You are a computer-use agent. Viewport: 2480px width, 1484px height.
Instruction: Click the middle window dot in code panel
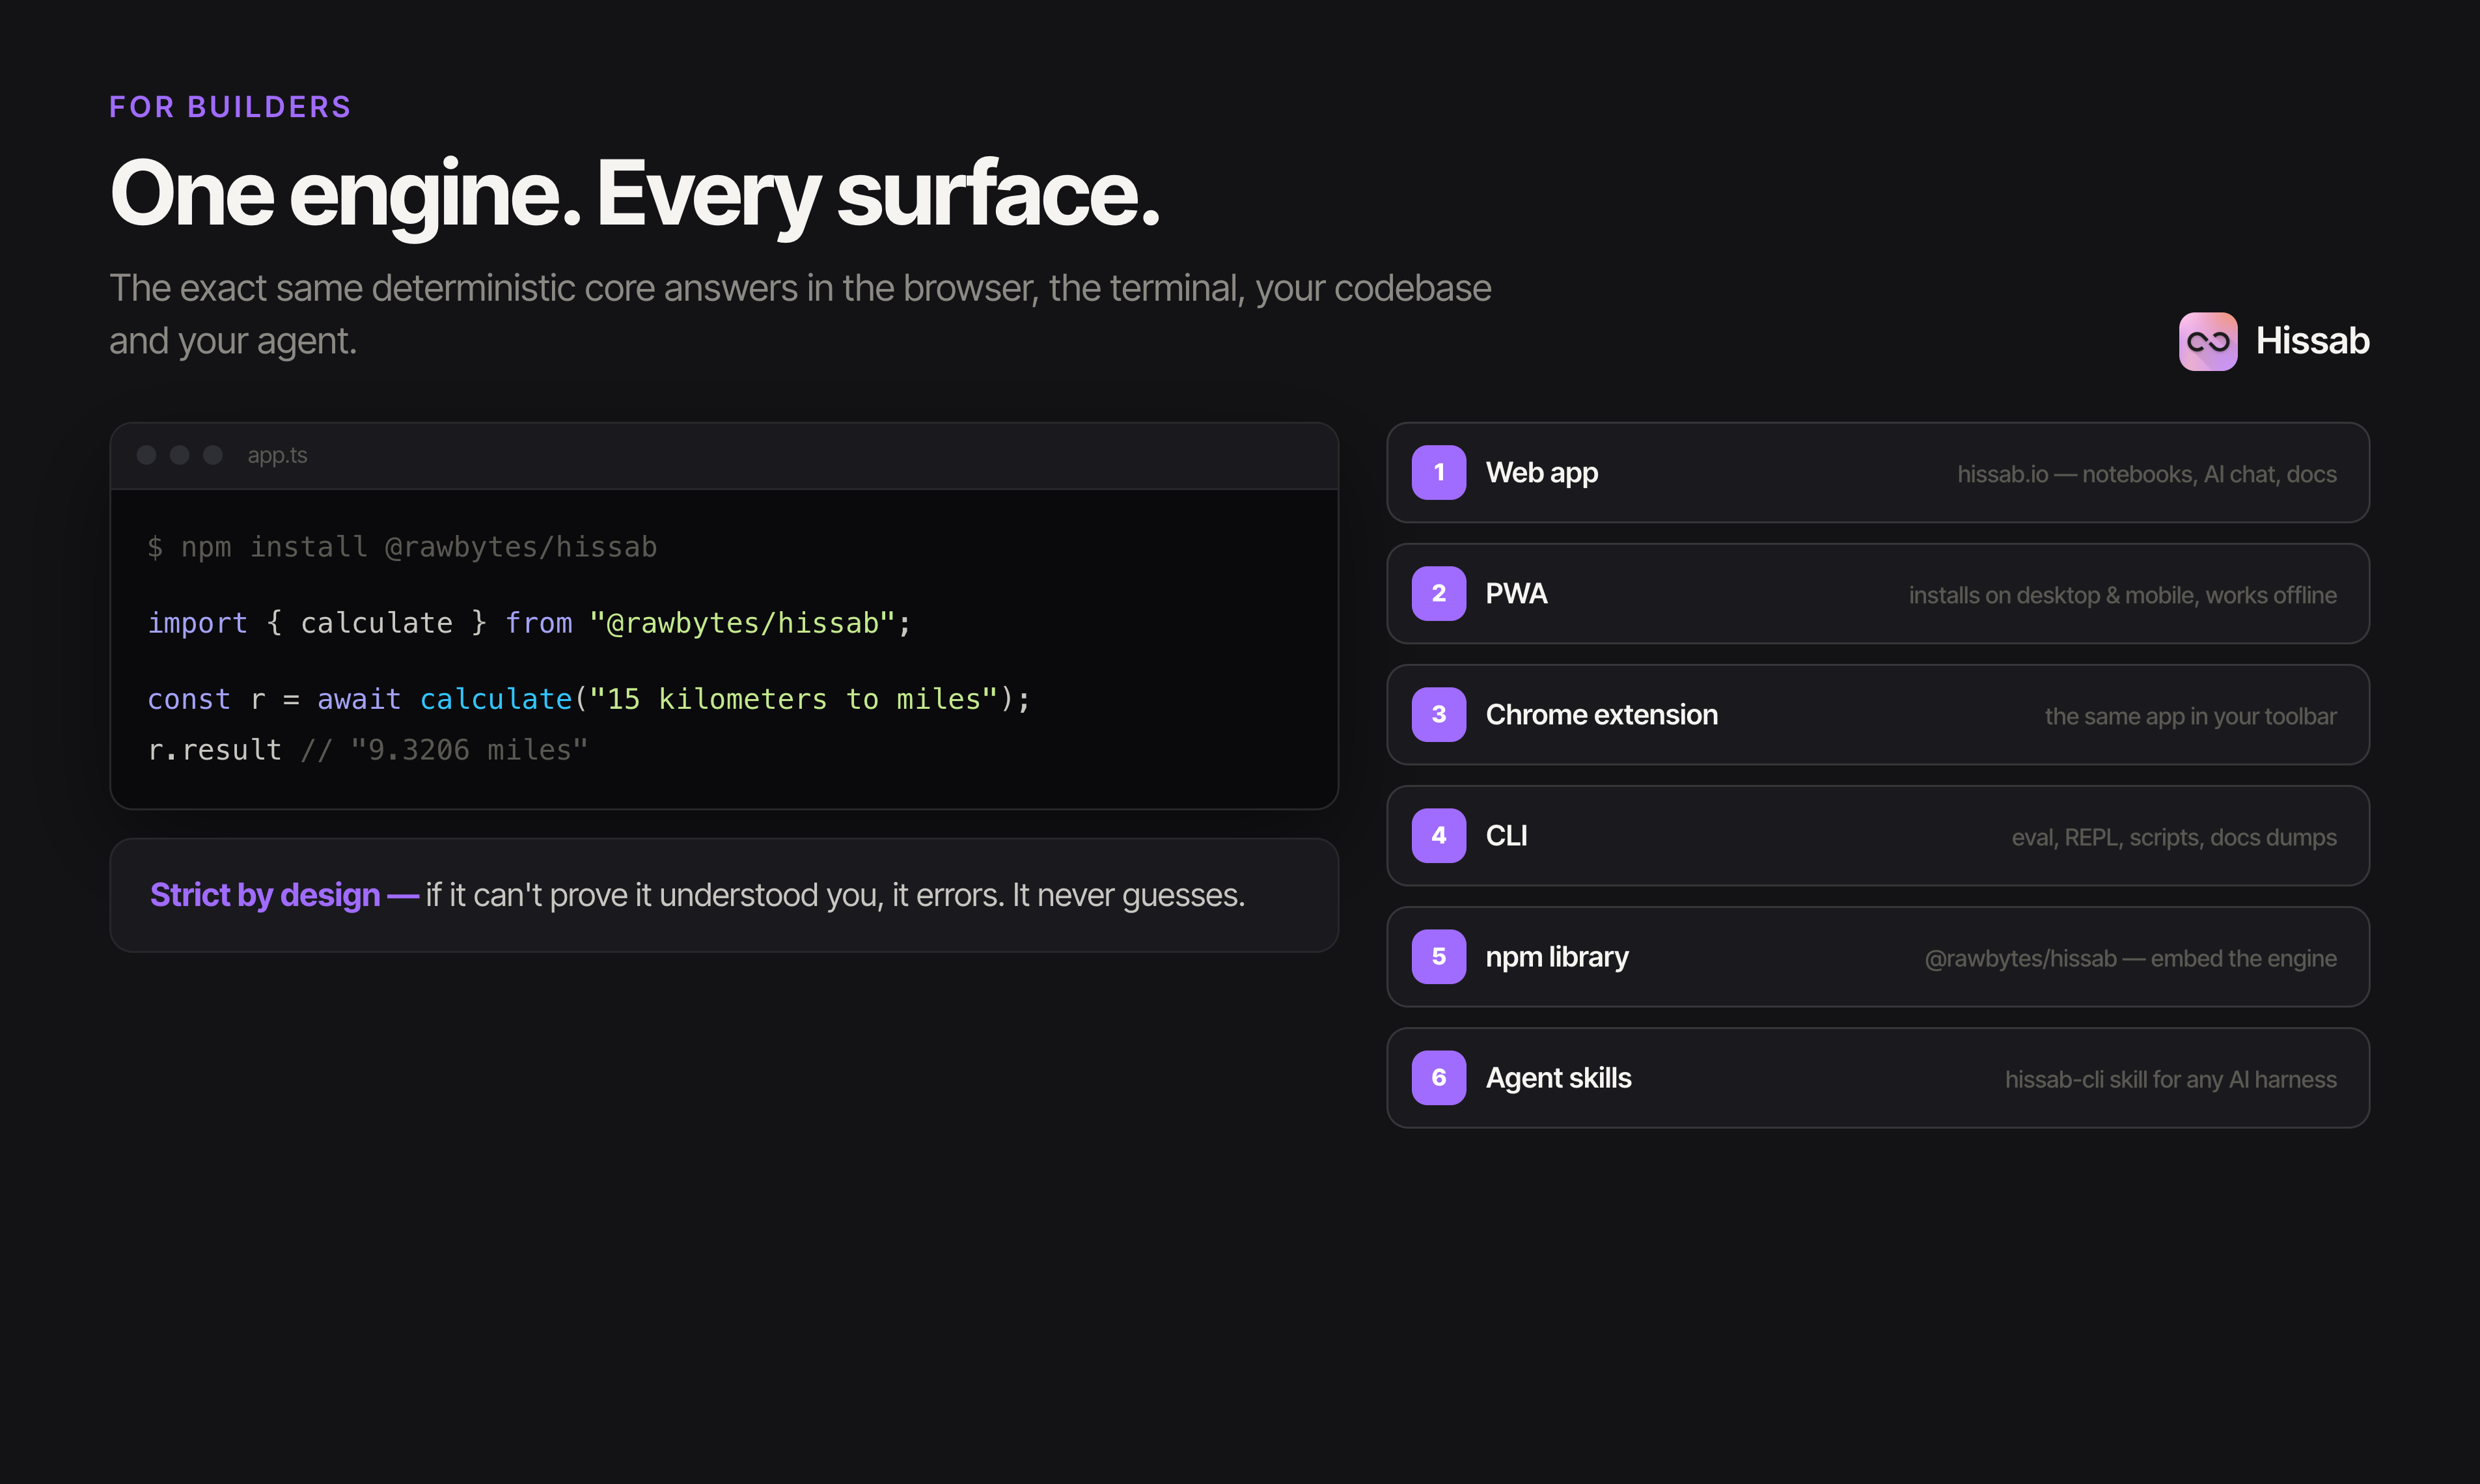180,455
